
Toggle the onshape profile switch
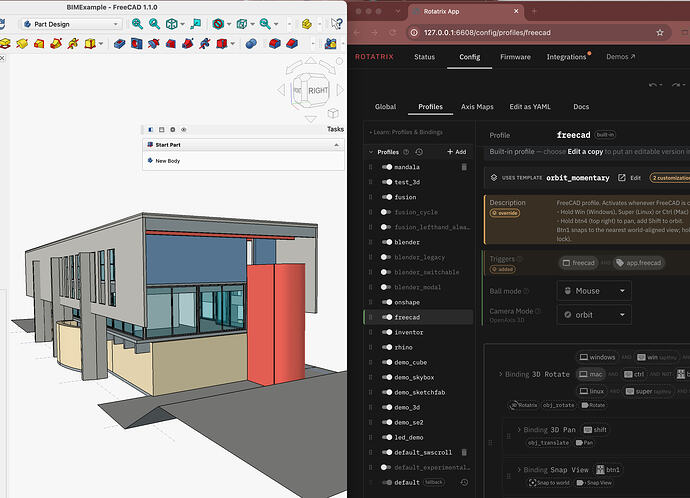[387, 302]
